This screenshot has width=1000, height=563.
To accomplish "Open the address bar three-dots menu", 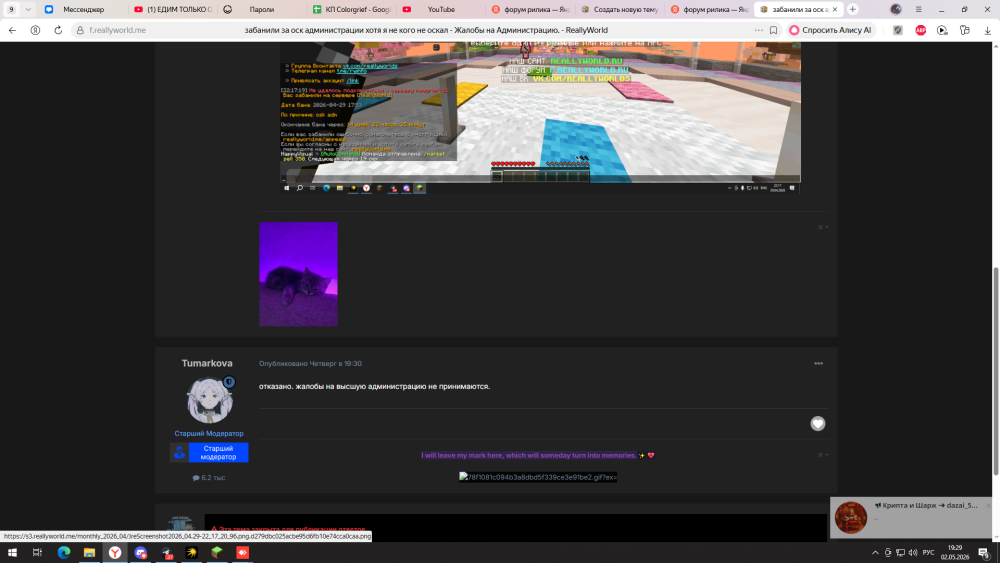I will pyautogui.click(x=758, y=30).
